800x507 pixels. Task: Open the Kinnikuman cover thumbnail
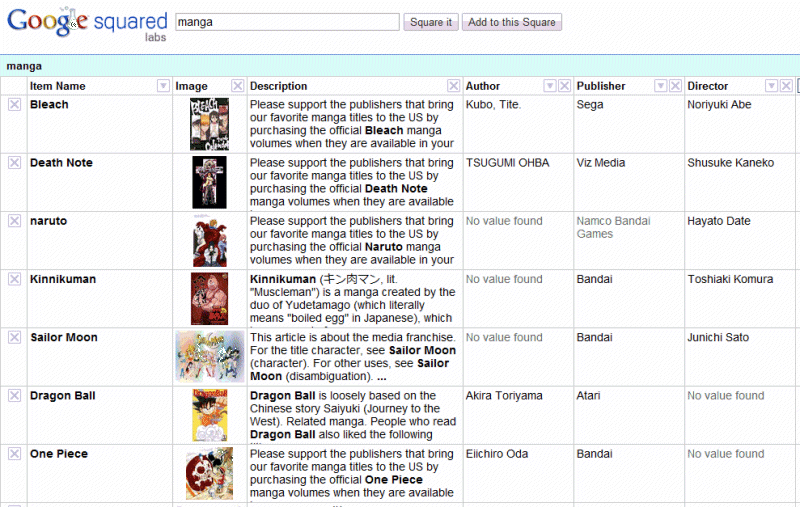(x=209, y=298)
